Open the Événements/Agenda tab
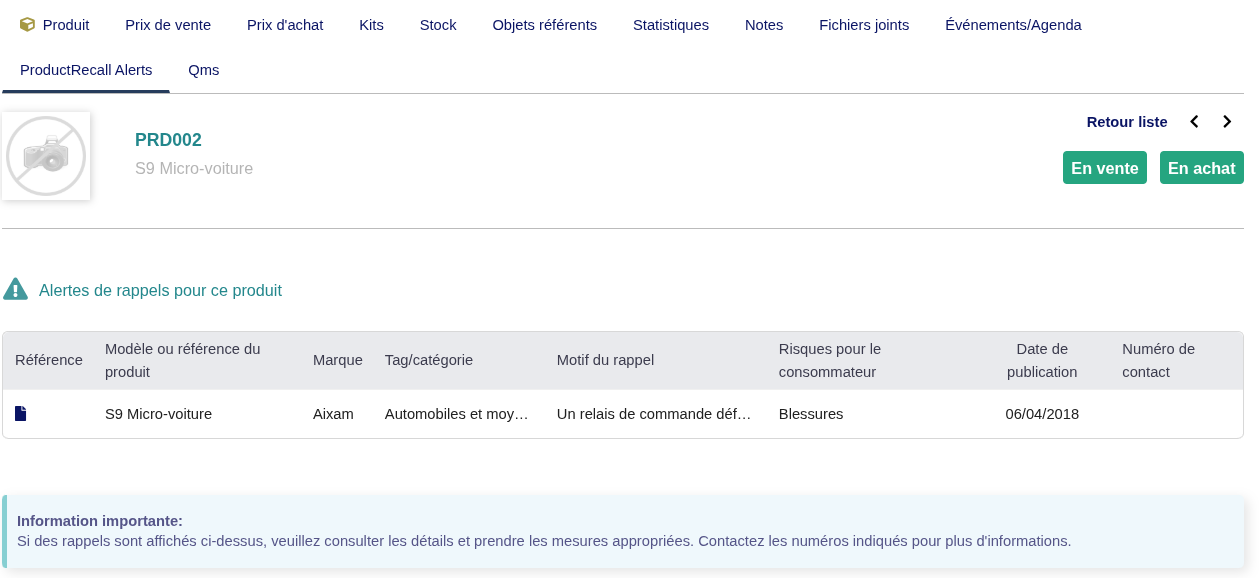The width and height of the screenshot is (1259, 578). click(1013, 25)
